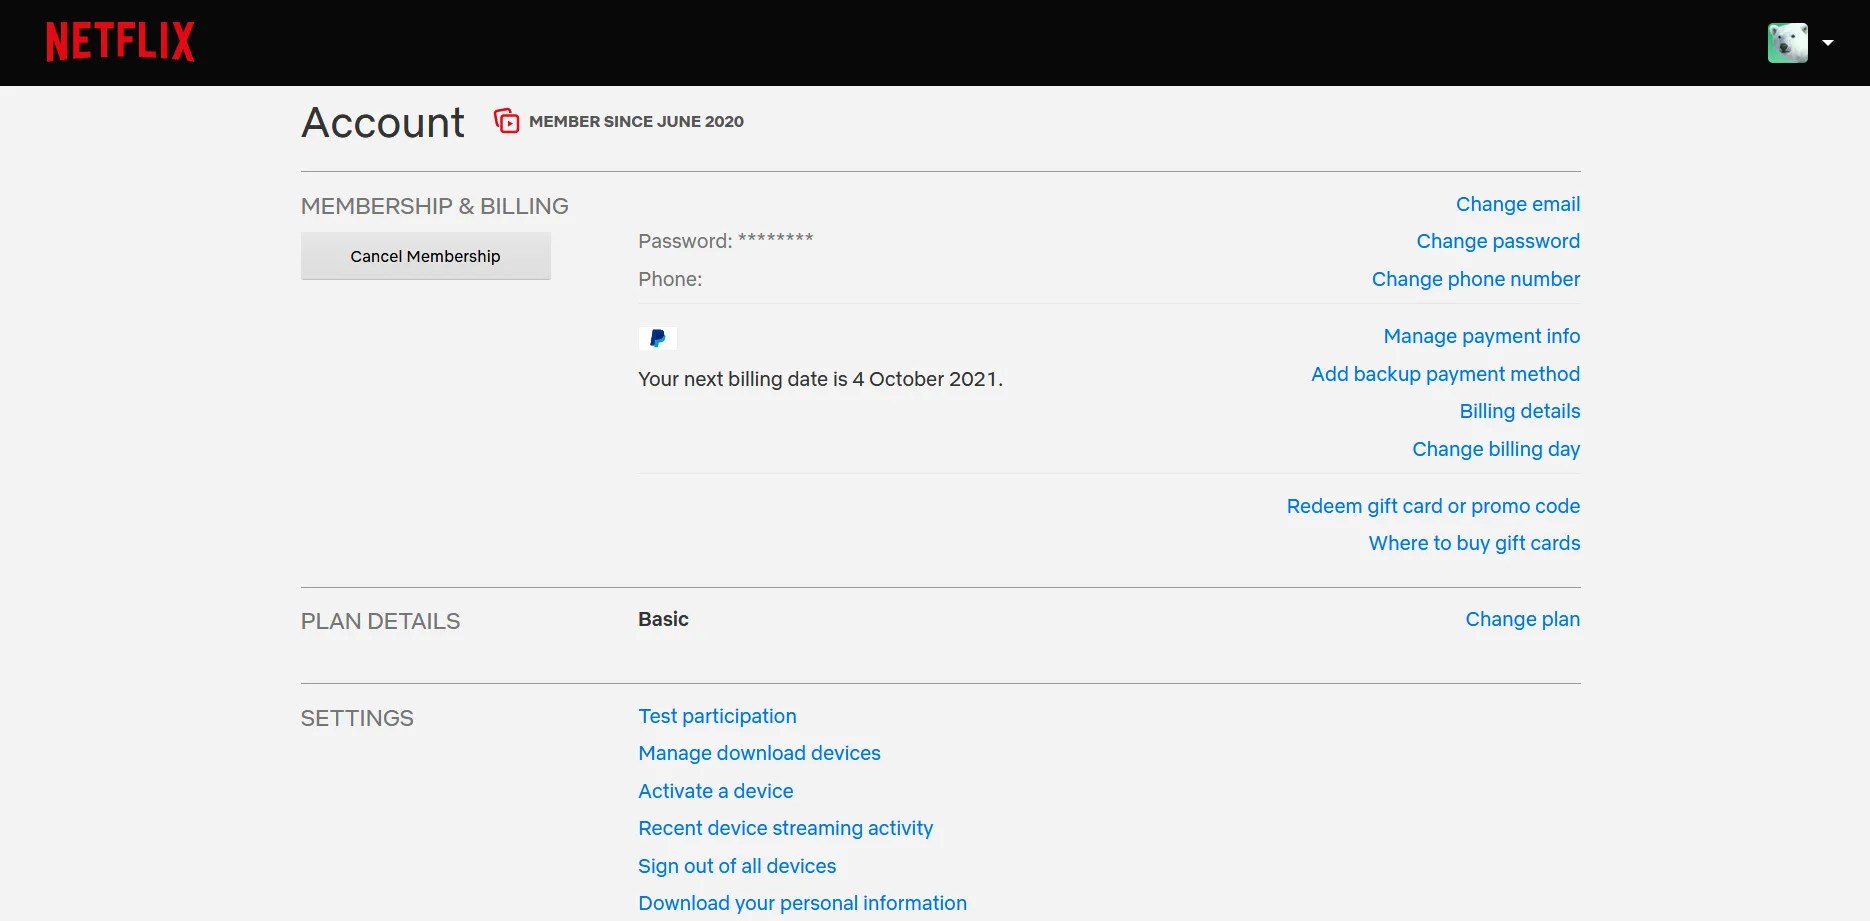Open Change billing day
This screenshot has height=921, width=1870.
click(1495, 449)
